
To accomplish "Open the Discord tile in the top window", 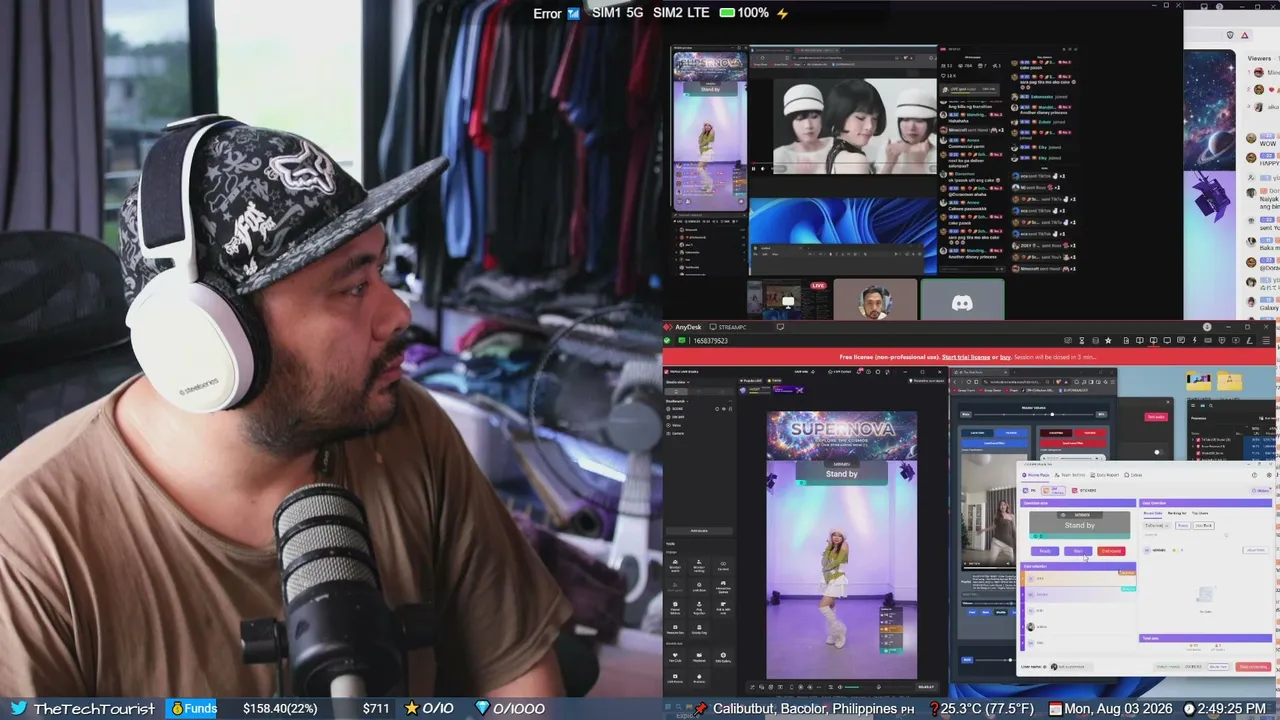I will pos(962,300).
